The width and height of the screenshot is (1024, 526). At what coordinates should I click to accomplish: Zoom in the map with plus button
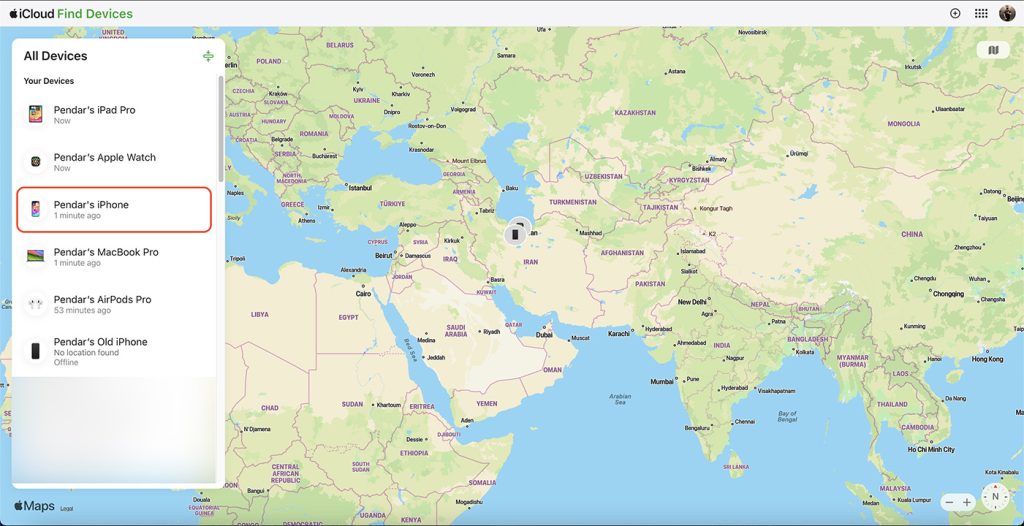(967, 502)
